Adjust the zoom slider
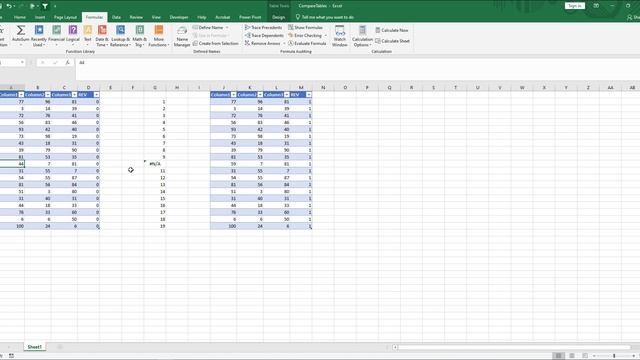The height and width of the screenshot is (360, 640). pos(614,356)
